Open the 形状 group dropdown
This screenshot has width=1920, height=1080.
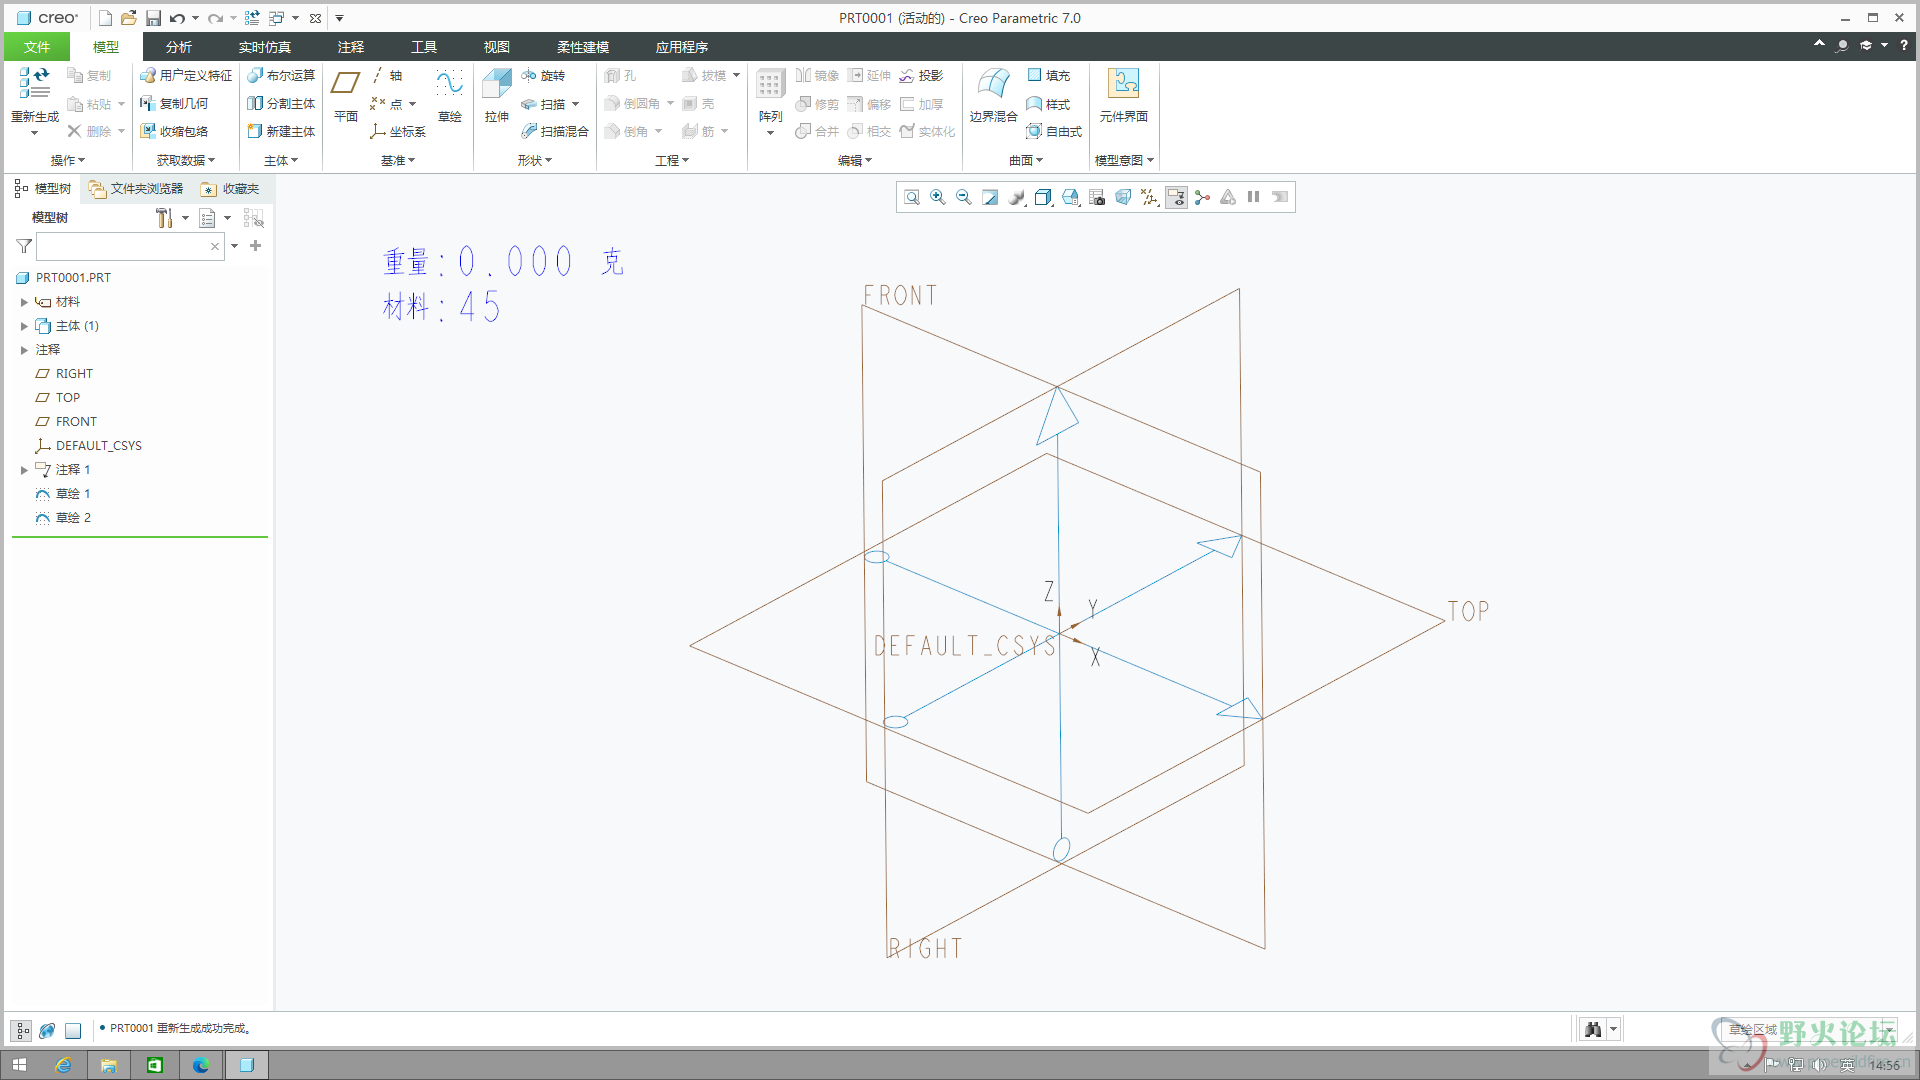click(535, 160)
